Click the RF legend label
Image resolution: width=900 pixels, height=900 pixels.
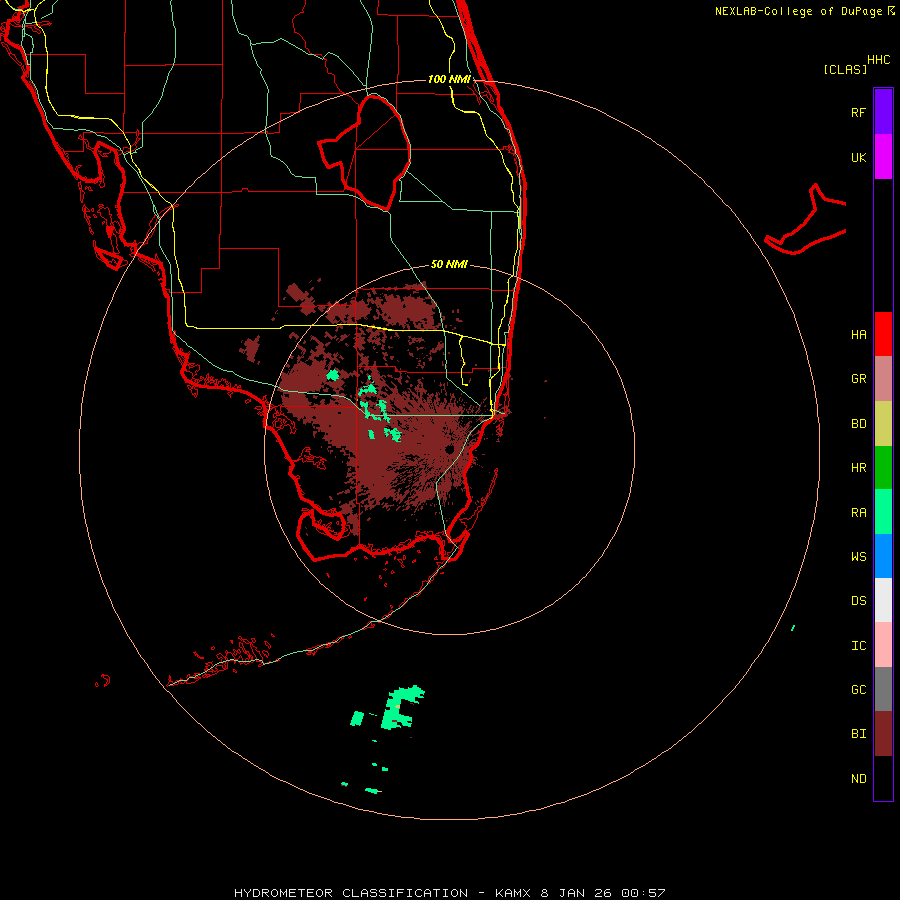[x=858, y=112]
